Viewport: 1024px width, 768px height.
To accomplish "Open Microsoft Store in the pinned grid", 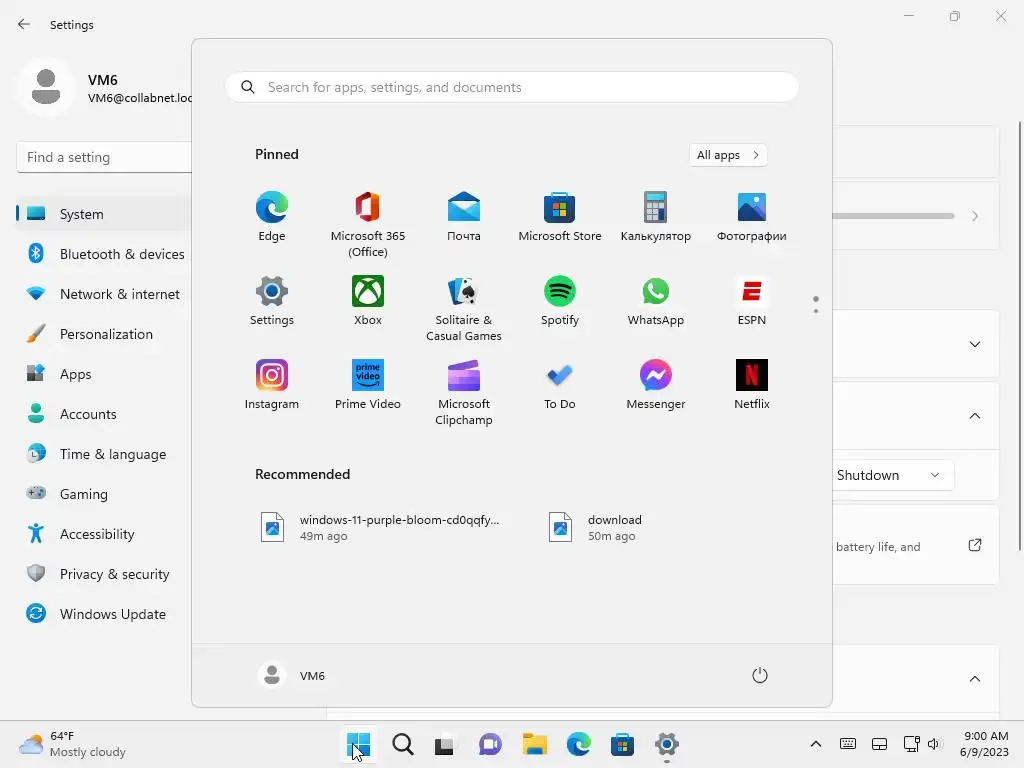I will [x=560, y=217].
